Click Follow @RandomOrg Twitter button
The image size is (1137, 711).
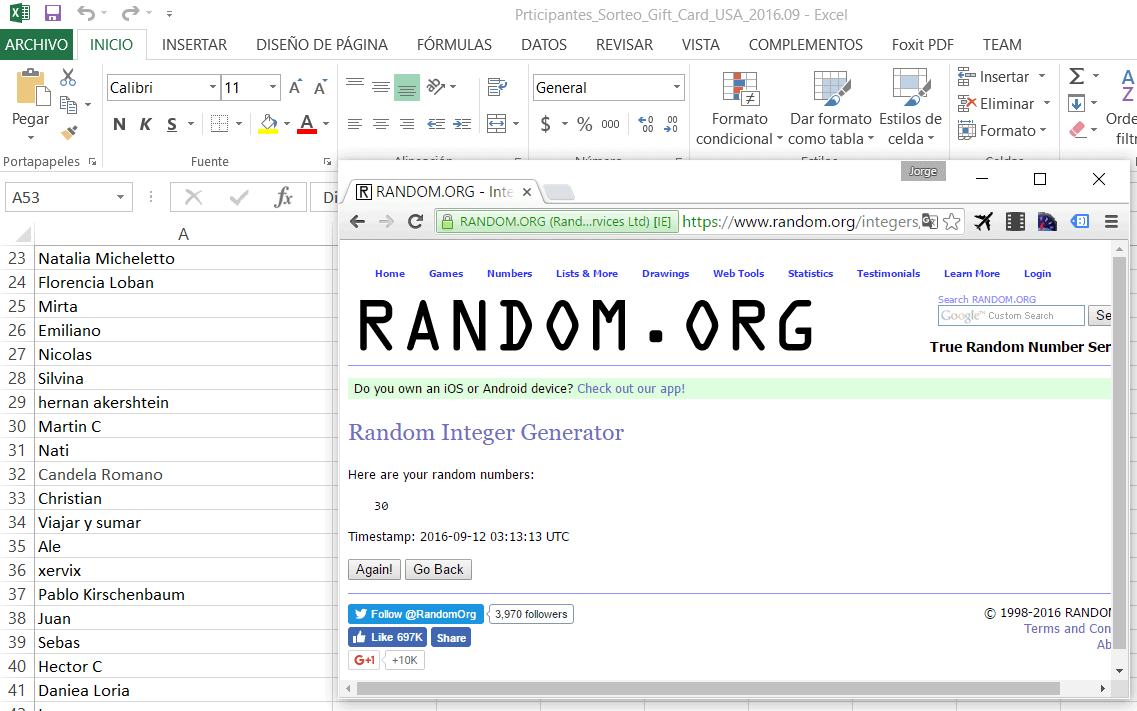point(416,614)
